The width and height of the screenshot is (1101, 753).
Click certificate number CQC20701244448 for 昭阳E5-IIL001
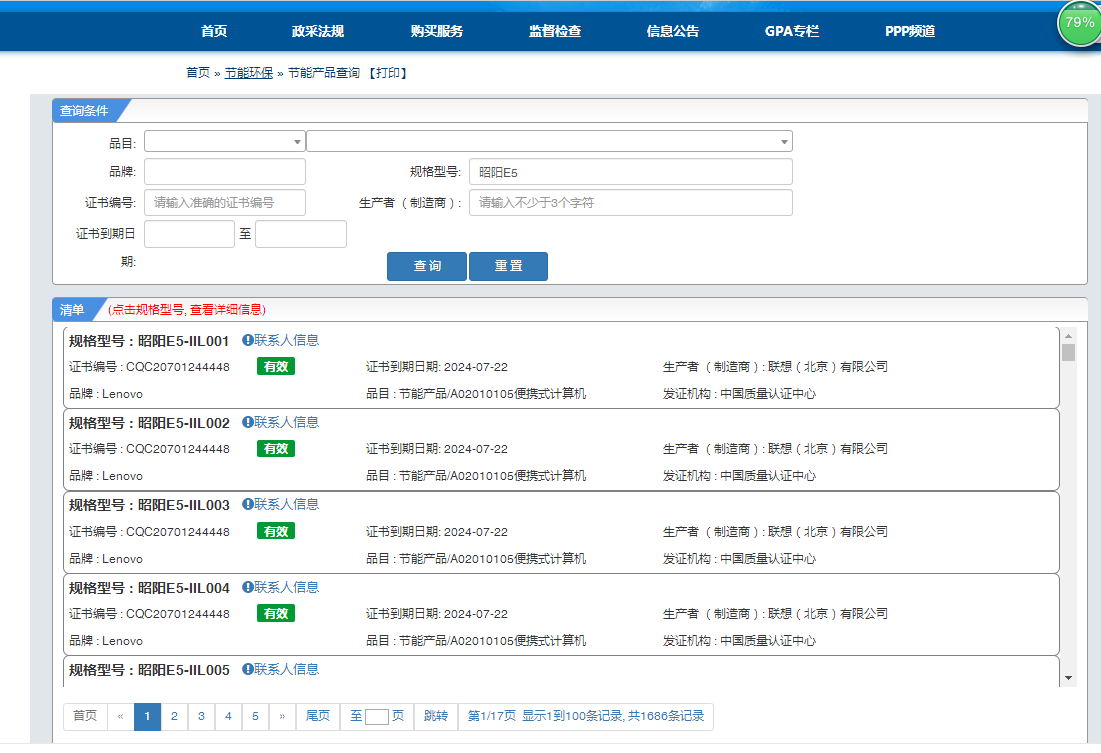pos(178,367)
